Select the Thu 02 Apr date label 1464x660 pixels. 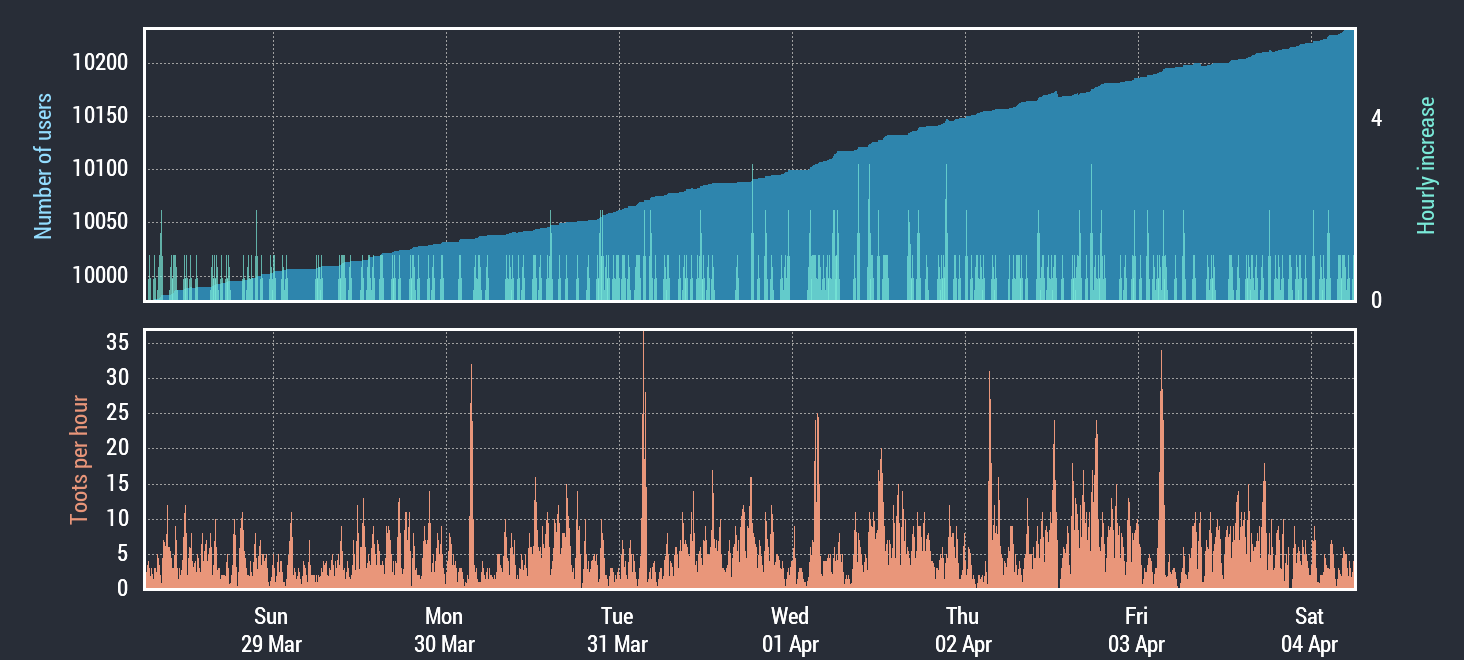click(963, 630)
